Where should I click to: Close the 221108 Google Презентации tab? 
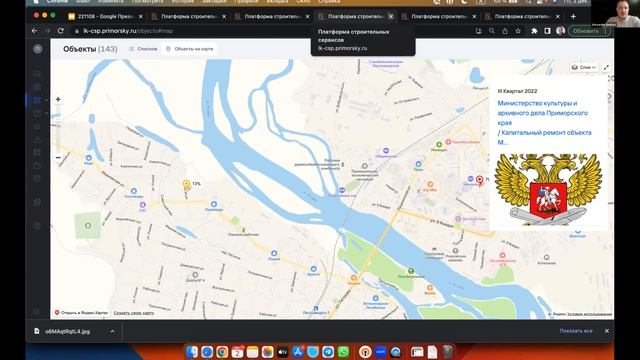click(141, 17)
